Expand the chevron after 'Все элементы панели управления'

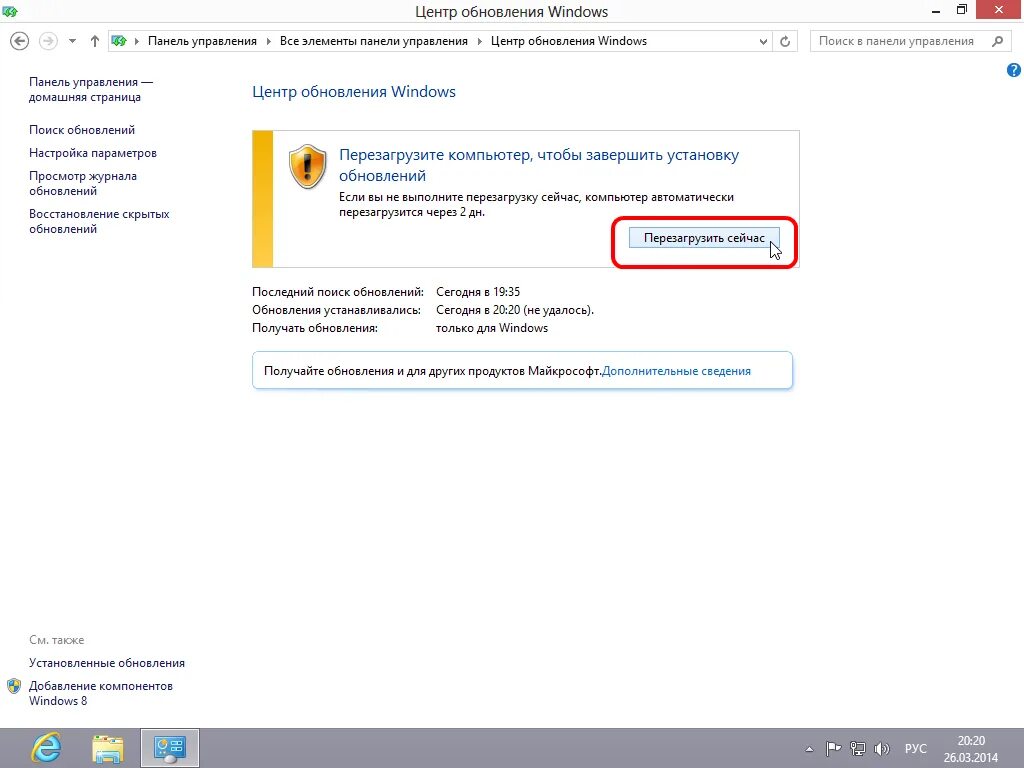pos(479,41)
